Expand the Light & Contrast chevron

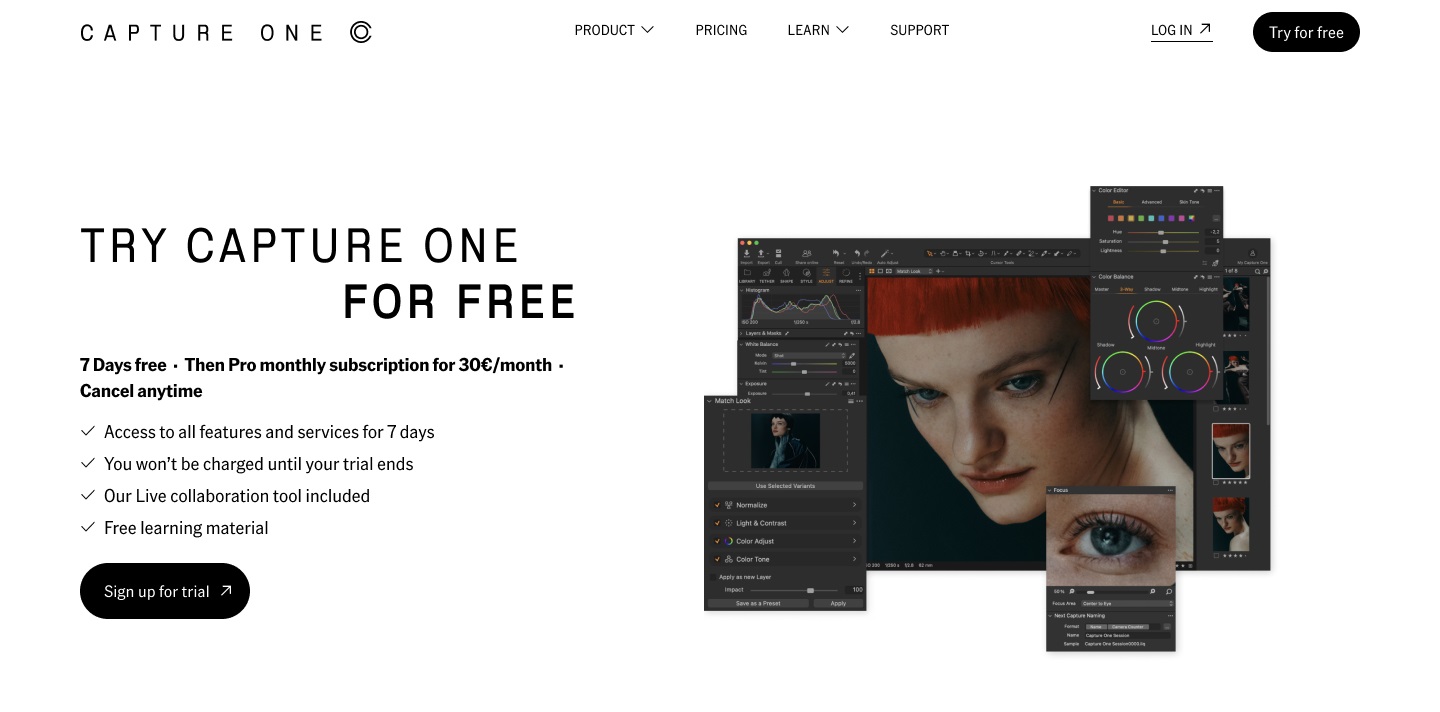tap(854, 523)
